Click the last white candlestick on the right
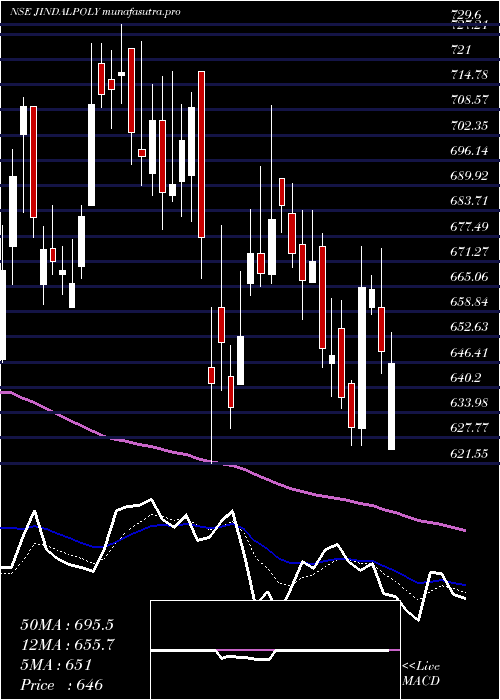 (392, 406)
